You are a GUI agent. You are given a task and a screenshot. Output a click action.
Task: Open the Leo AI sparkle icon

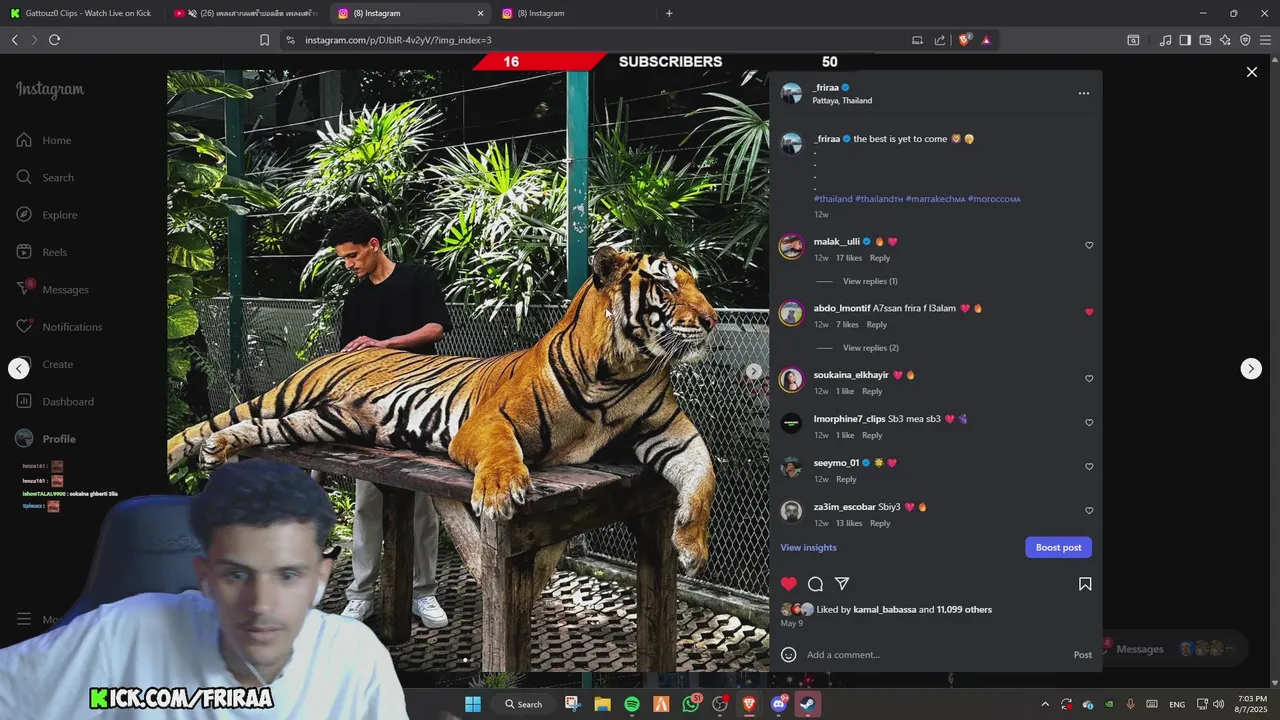coord(1225,40)
